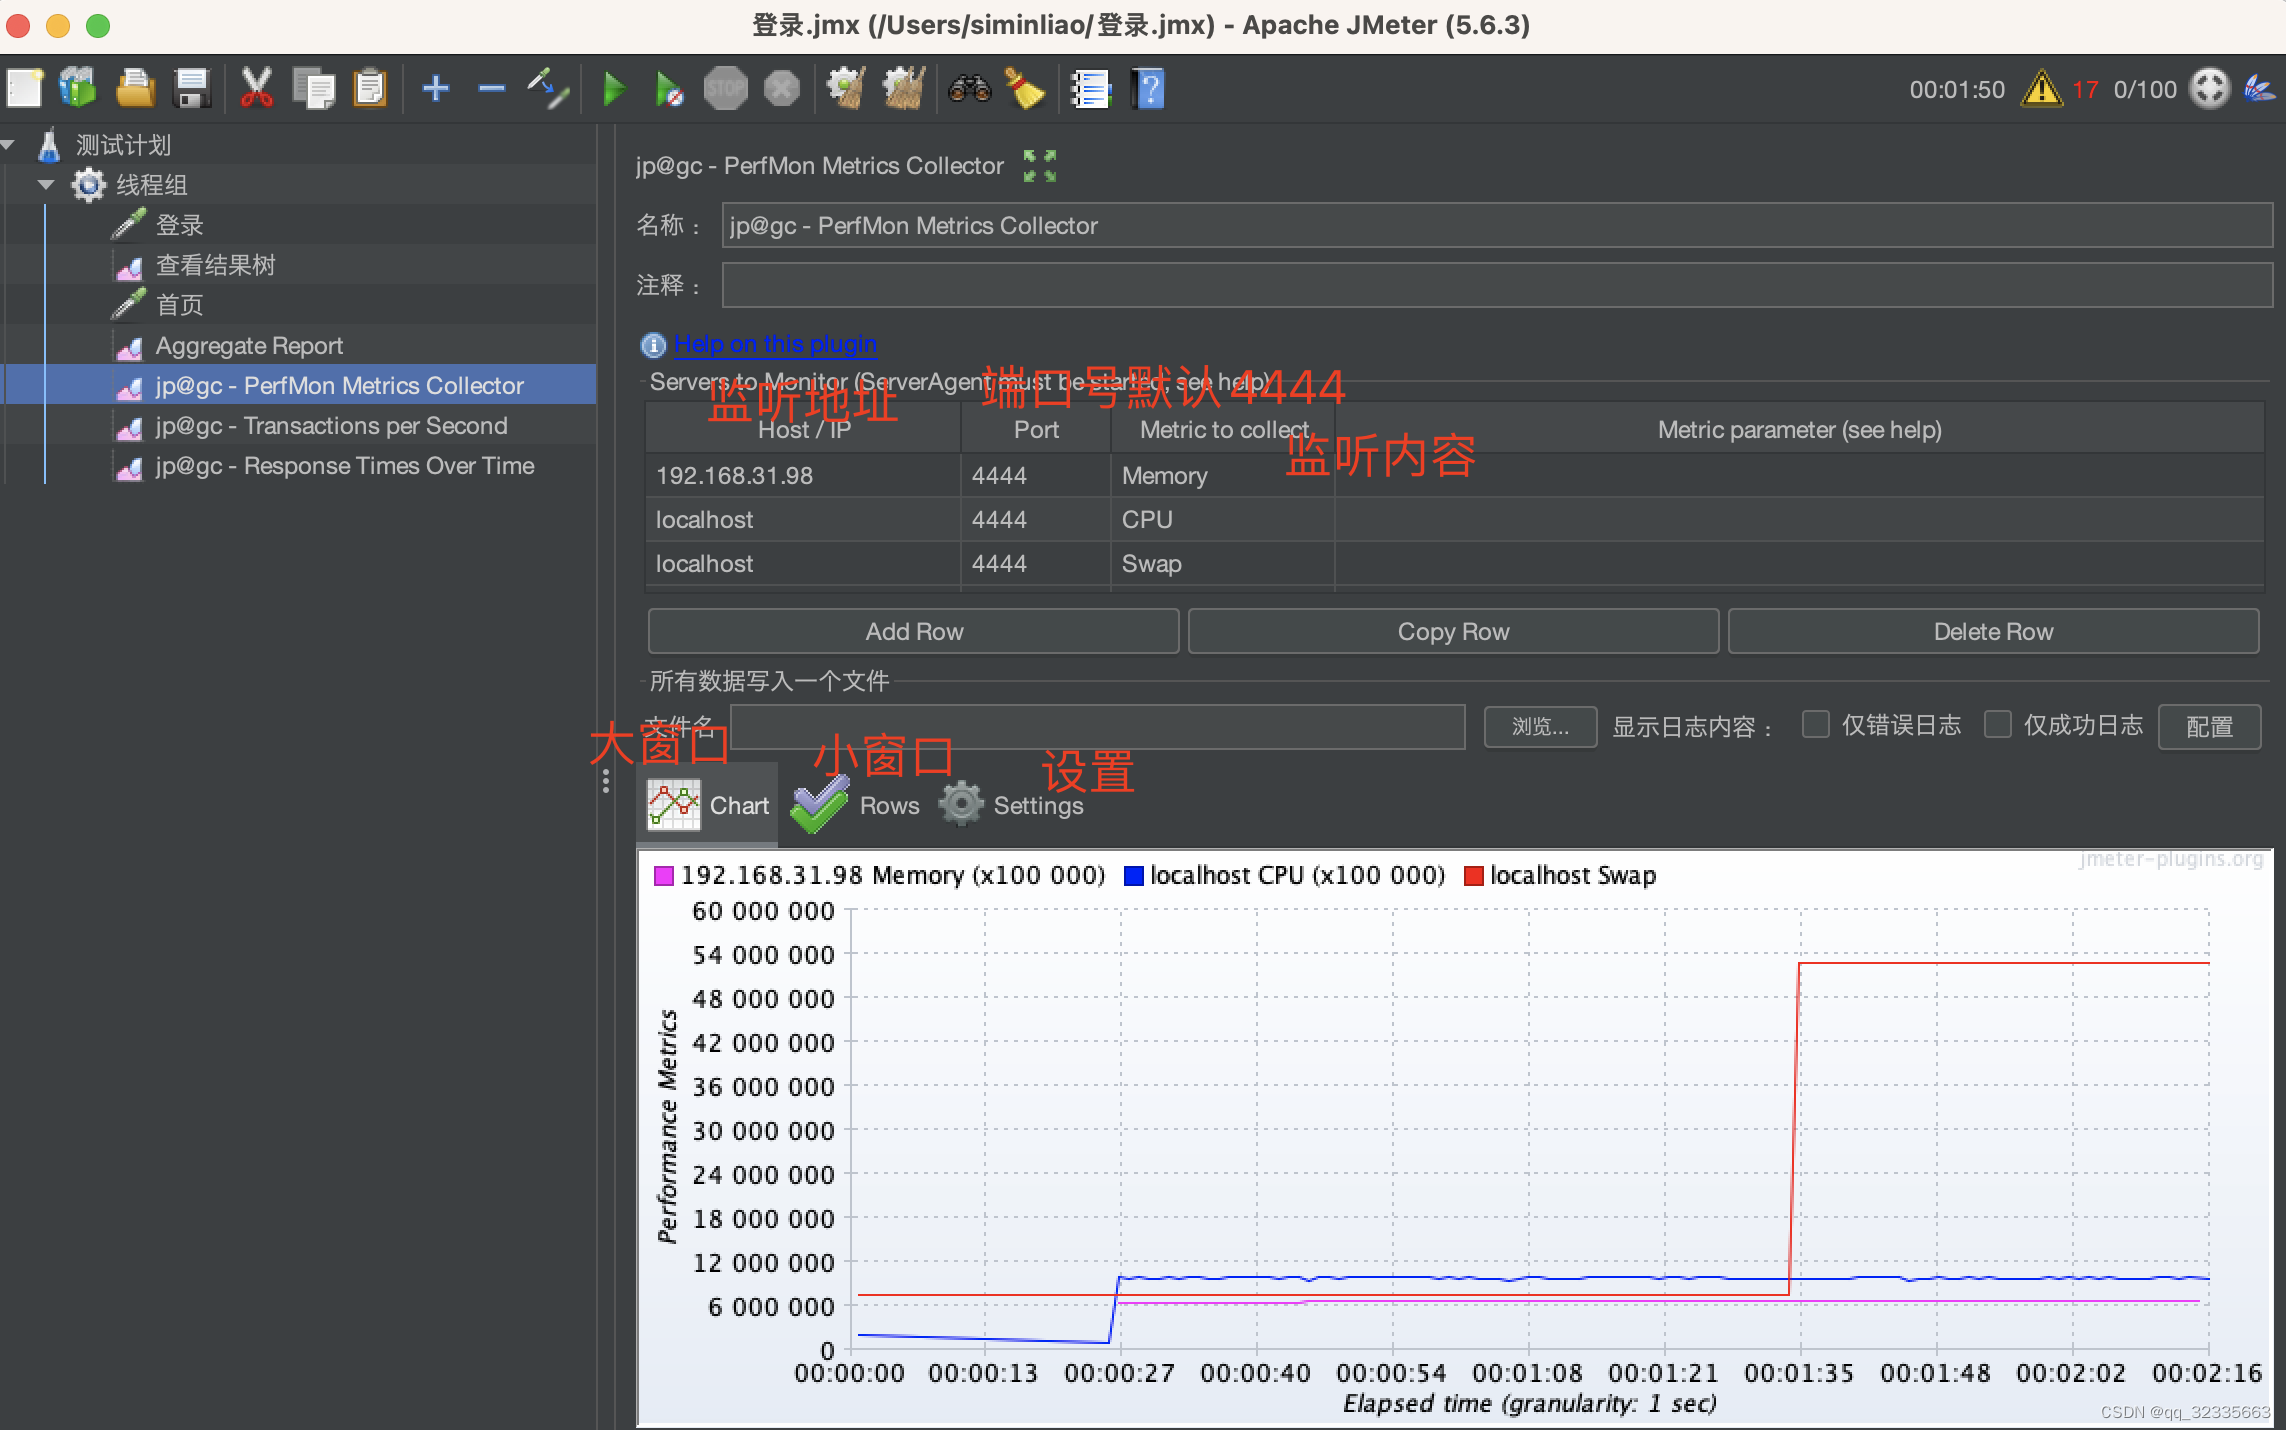This screenshot has height=1430, width=2286.
Task: Open Templates with the gift icon
Action: pyautogui.click(x=78, y=88)
